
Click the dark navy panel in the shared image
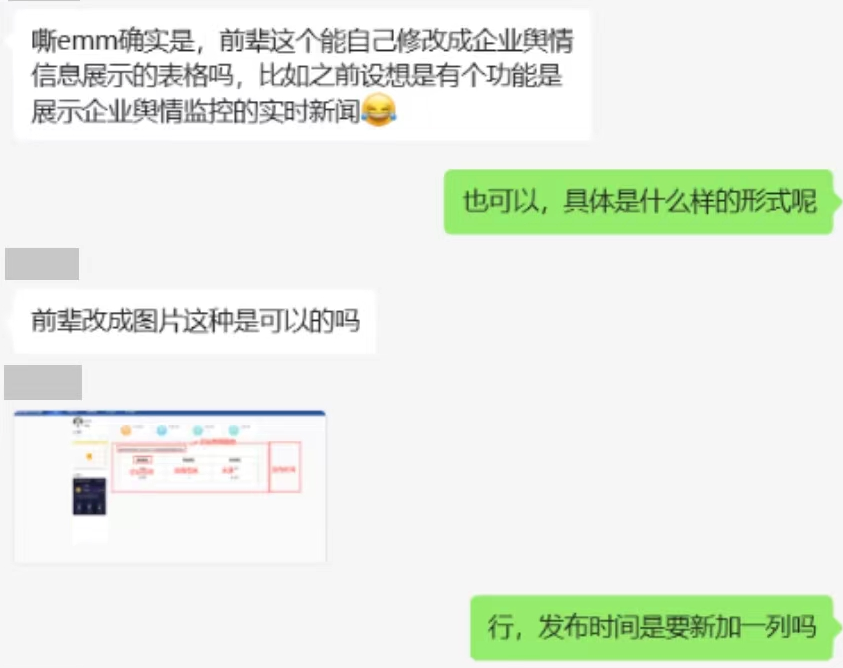pyautogui.click(x=90, y=496)
